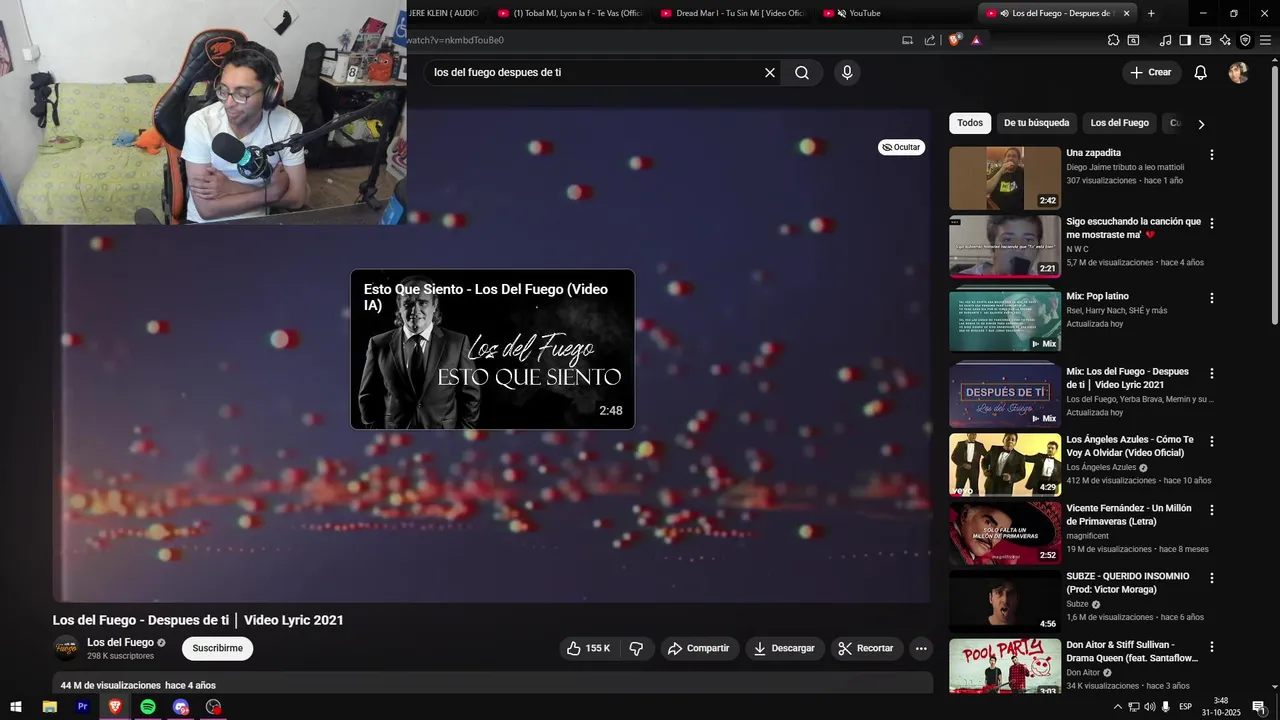Click the search input field

[595, 72]
